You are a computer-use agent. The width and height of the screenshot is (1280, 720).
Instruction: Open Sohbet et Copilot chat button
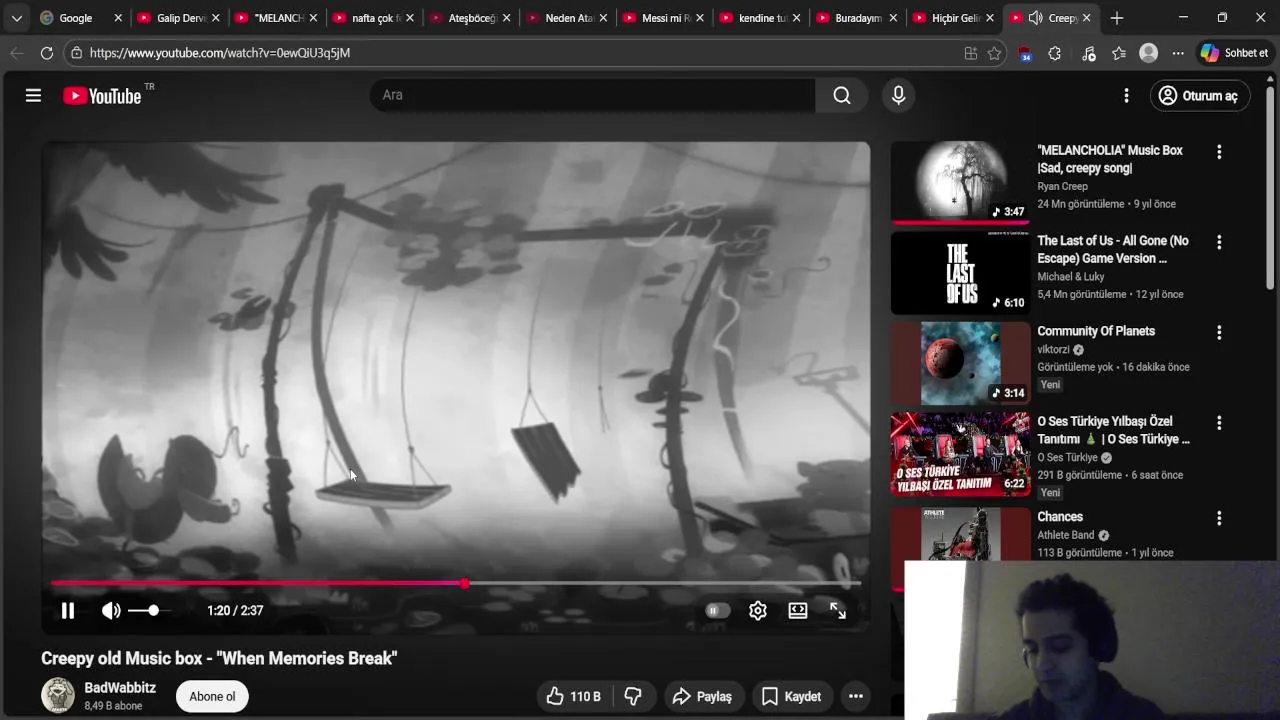[1235, 53]
